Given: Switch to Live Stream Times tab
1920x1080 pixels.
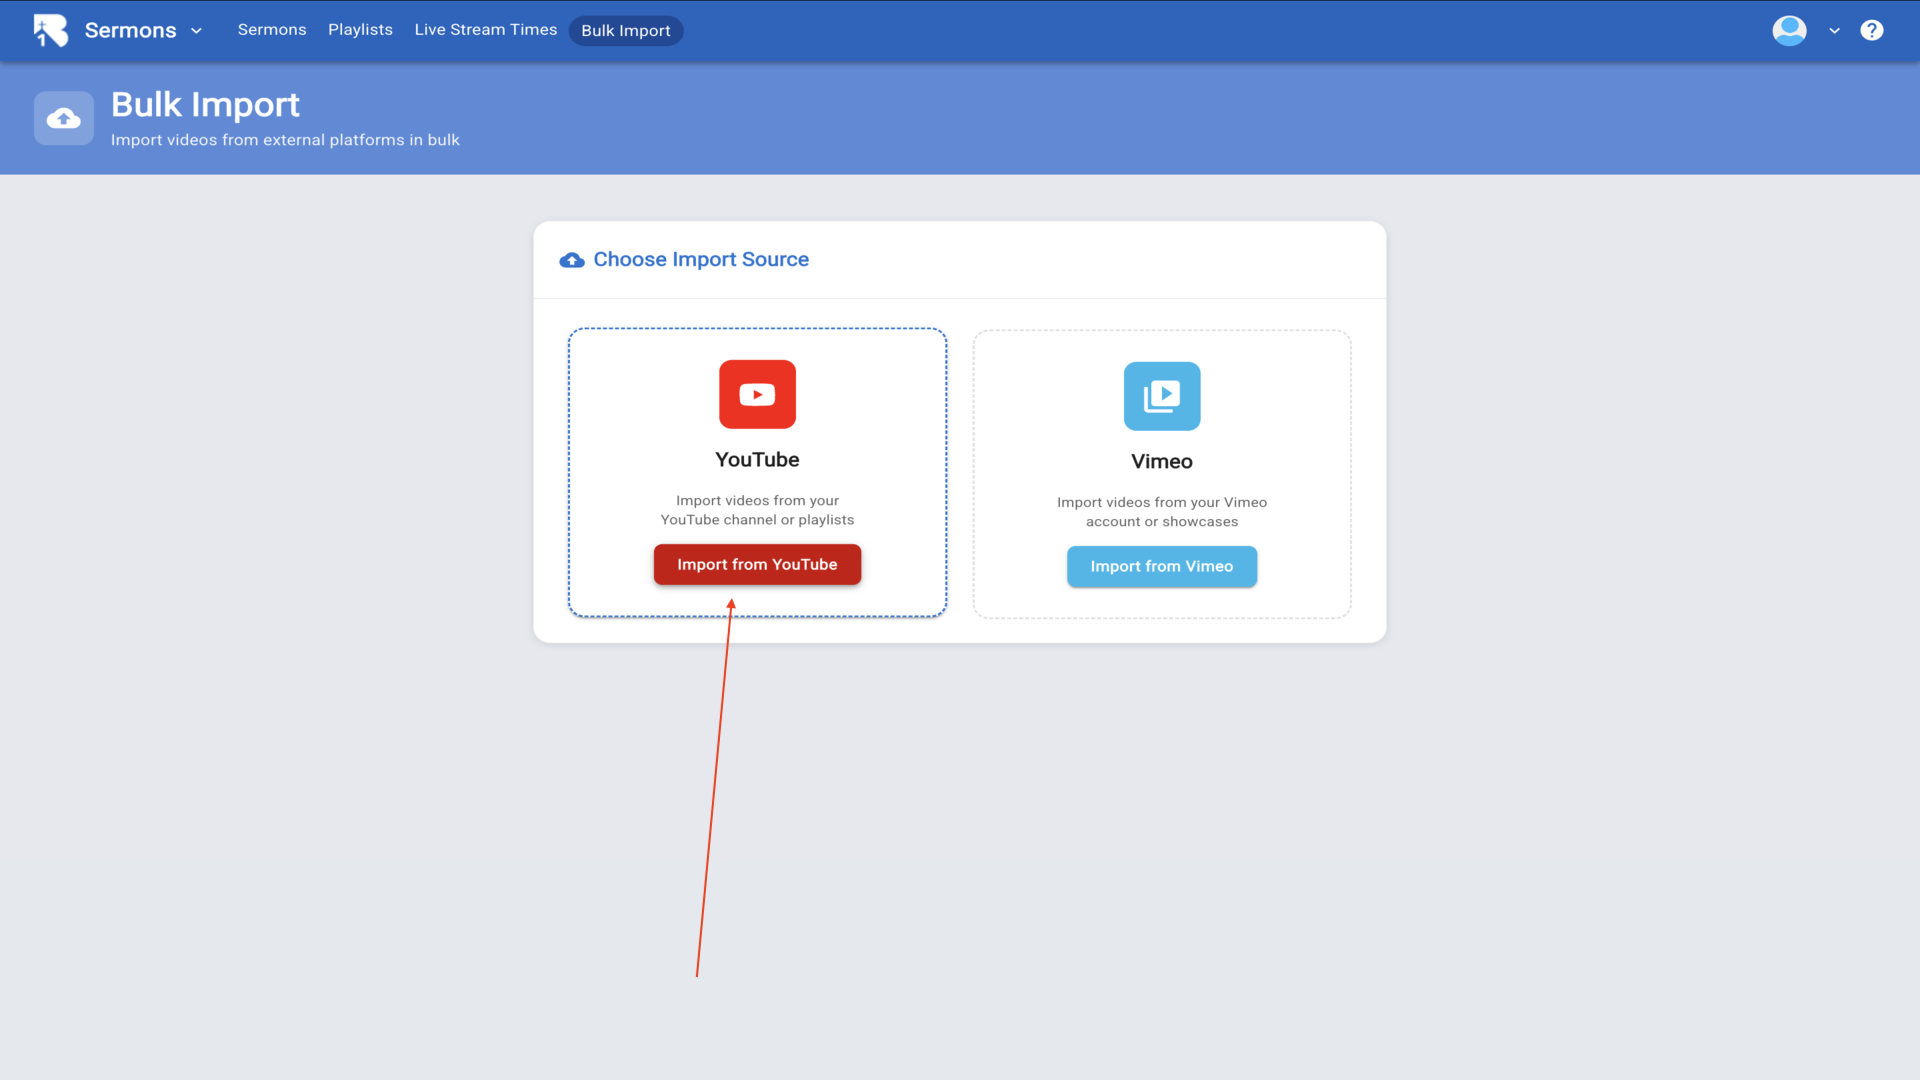Looking at the screenshot, I should [x=486, y=30].
